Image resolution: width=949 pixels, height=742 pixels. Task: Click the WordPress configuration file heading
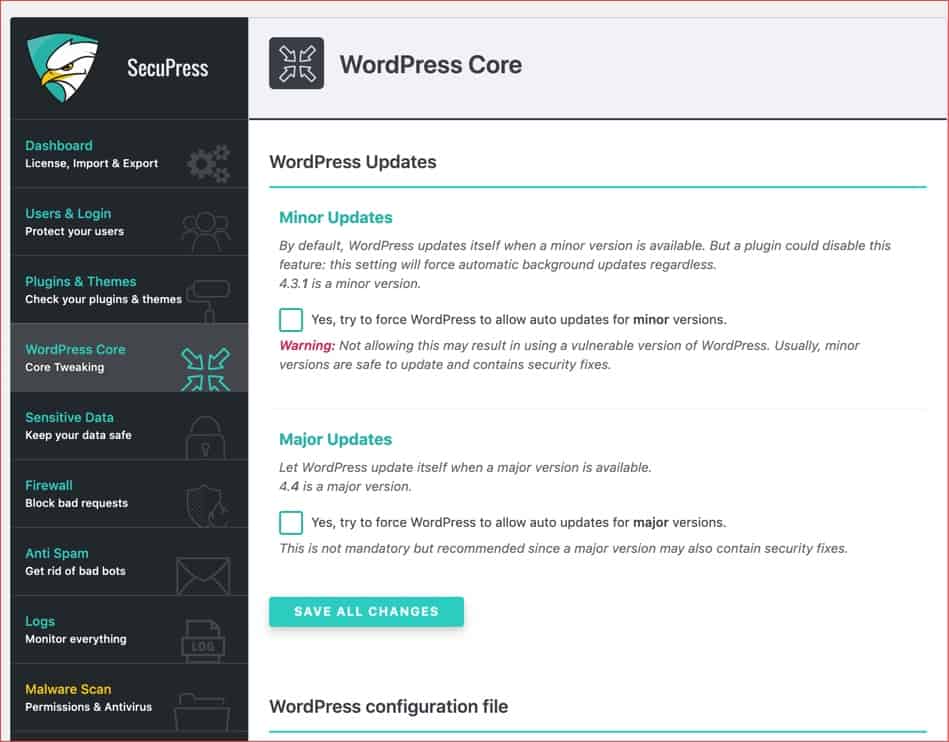pyautogui.click(x=389, y=706)
